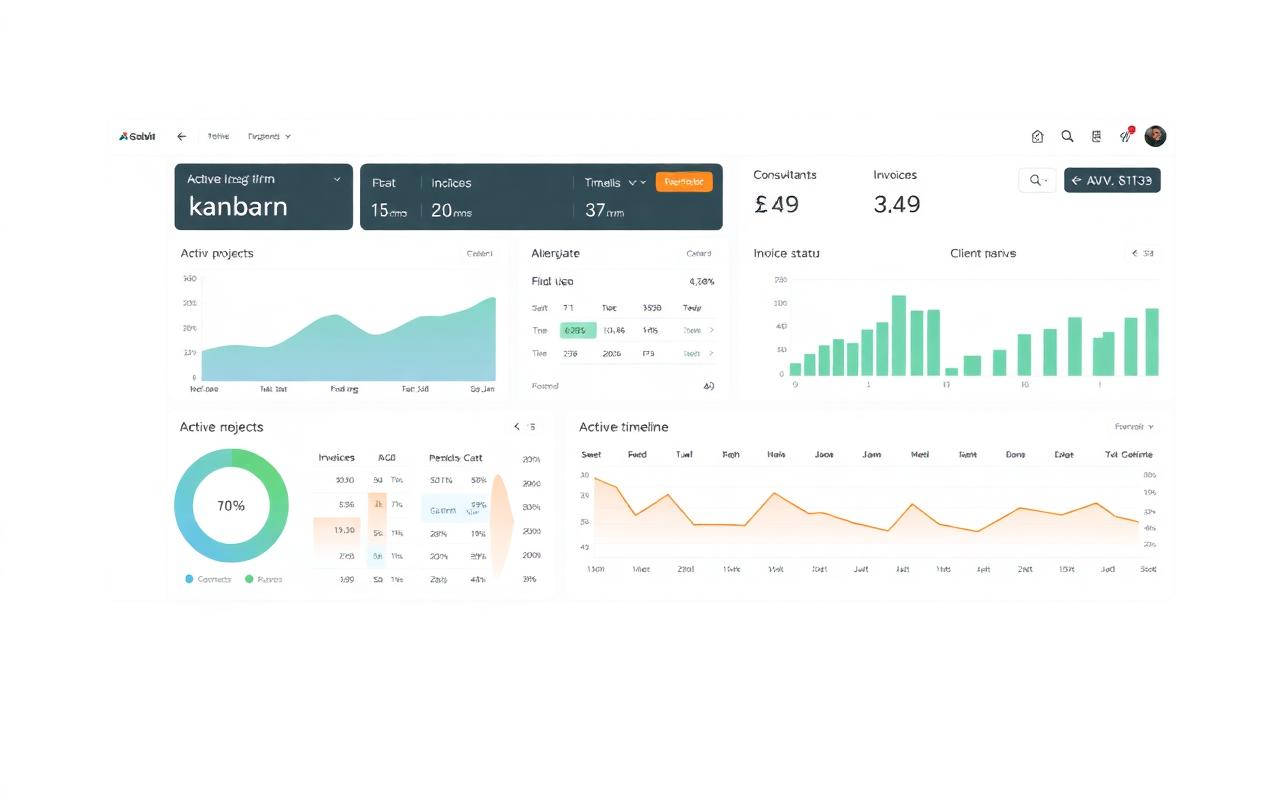Select the Inoice statu tab
This screenshot has height=800, width=1280.
(786, 254)
